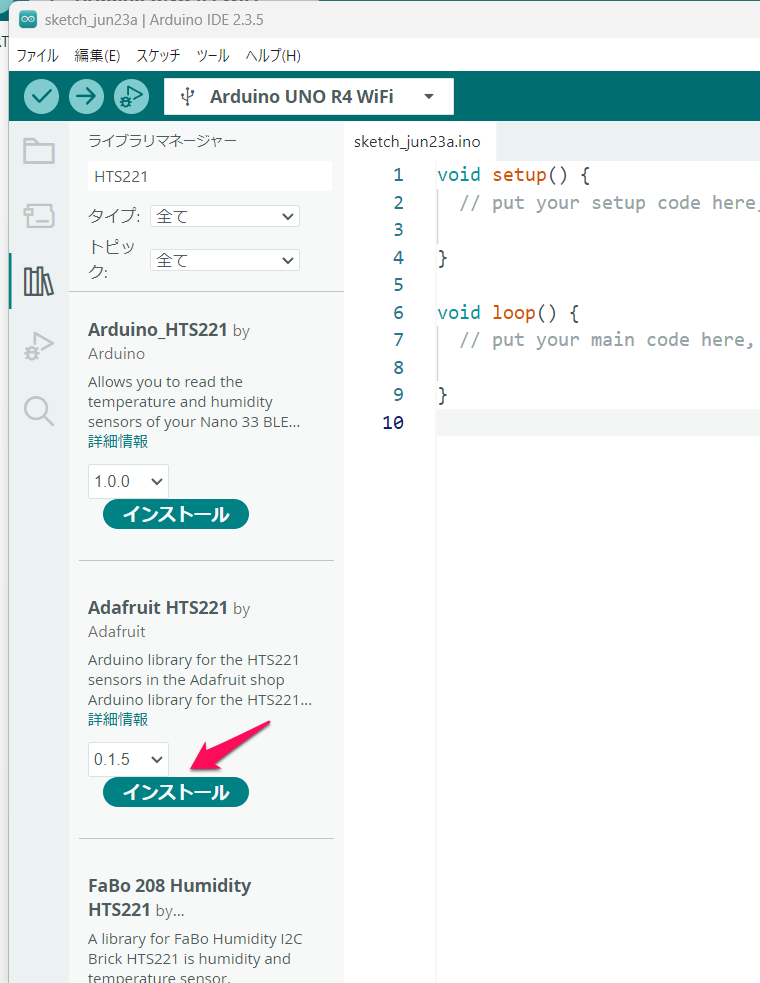Expand the タイプ filter dropdown
The image size is (760, 983).
pyautogui.click(x=224, y=216)
